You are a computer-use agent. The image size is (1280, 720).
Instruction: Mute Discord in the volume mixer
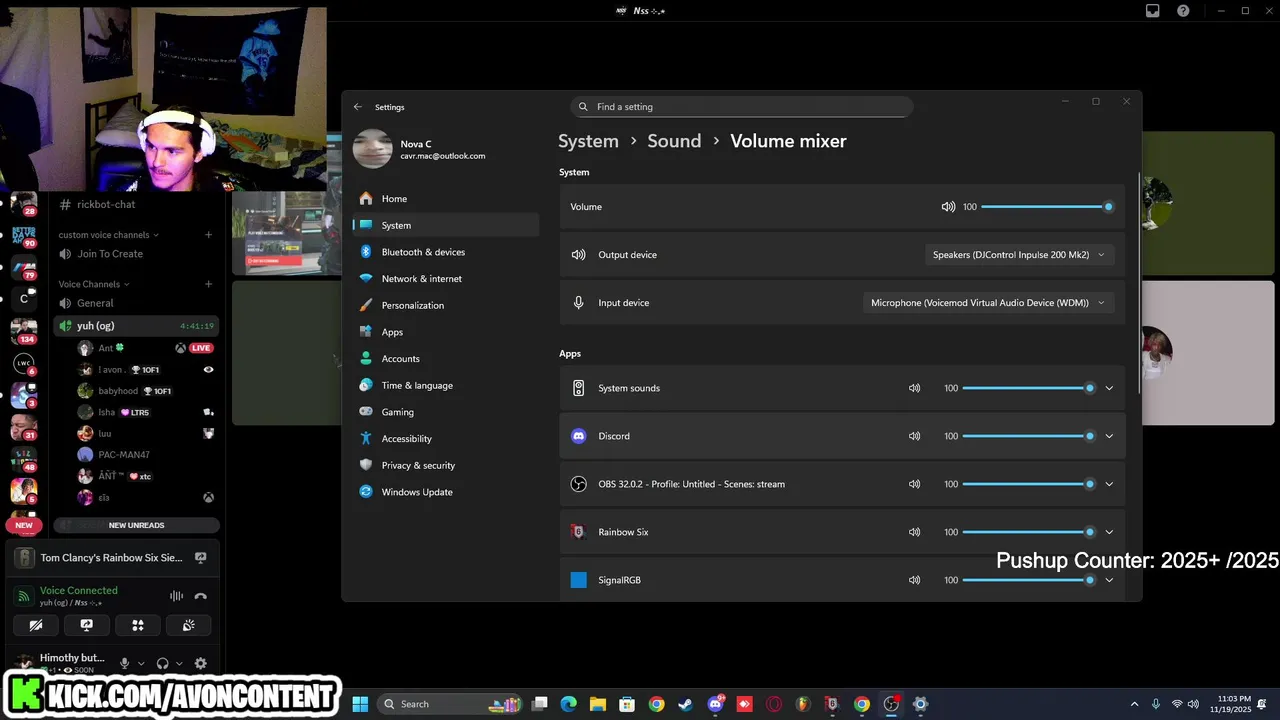(x=914, y=436)
